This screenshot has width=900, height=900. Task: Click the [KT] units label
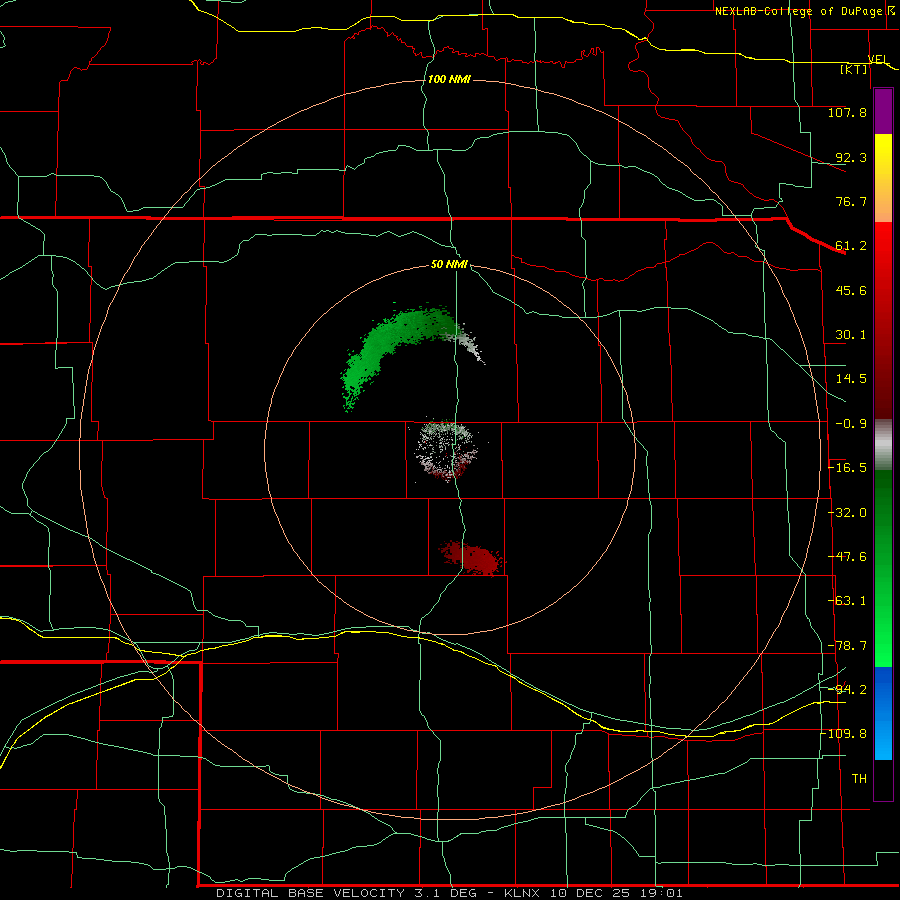[853, 69]
